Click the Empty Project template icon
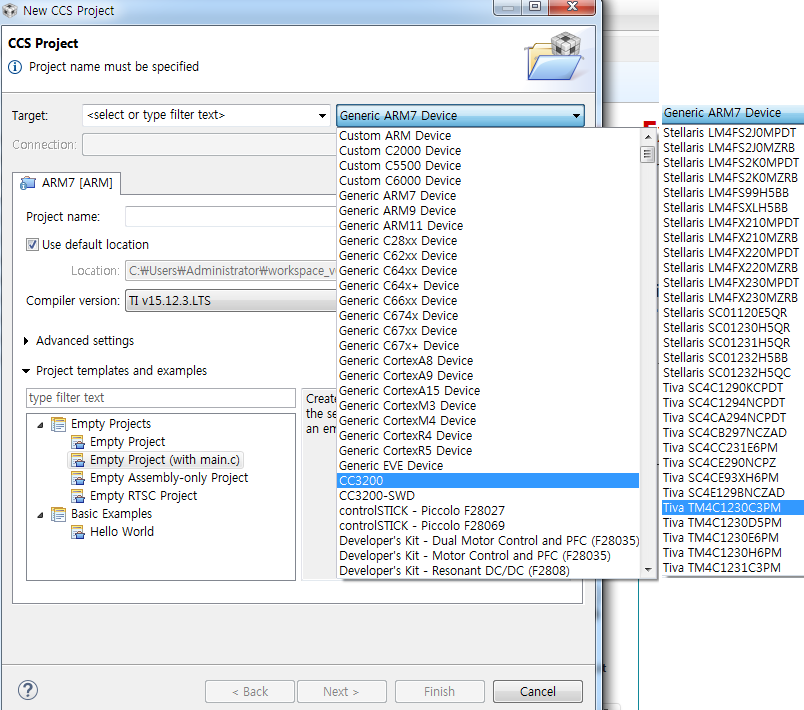 [x=77, y=442]
